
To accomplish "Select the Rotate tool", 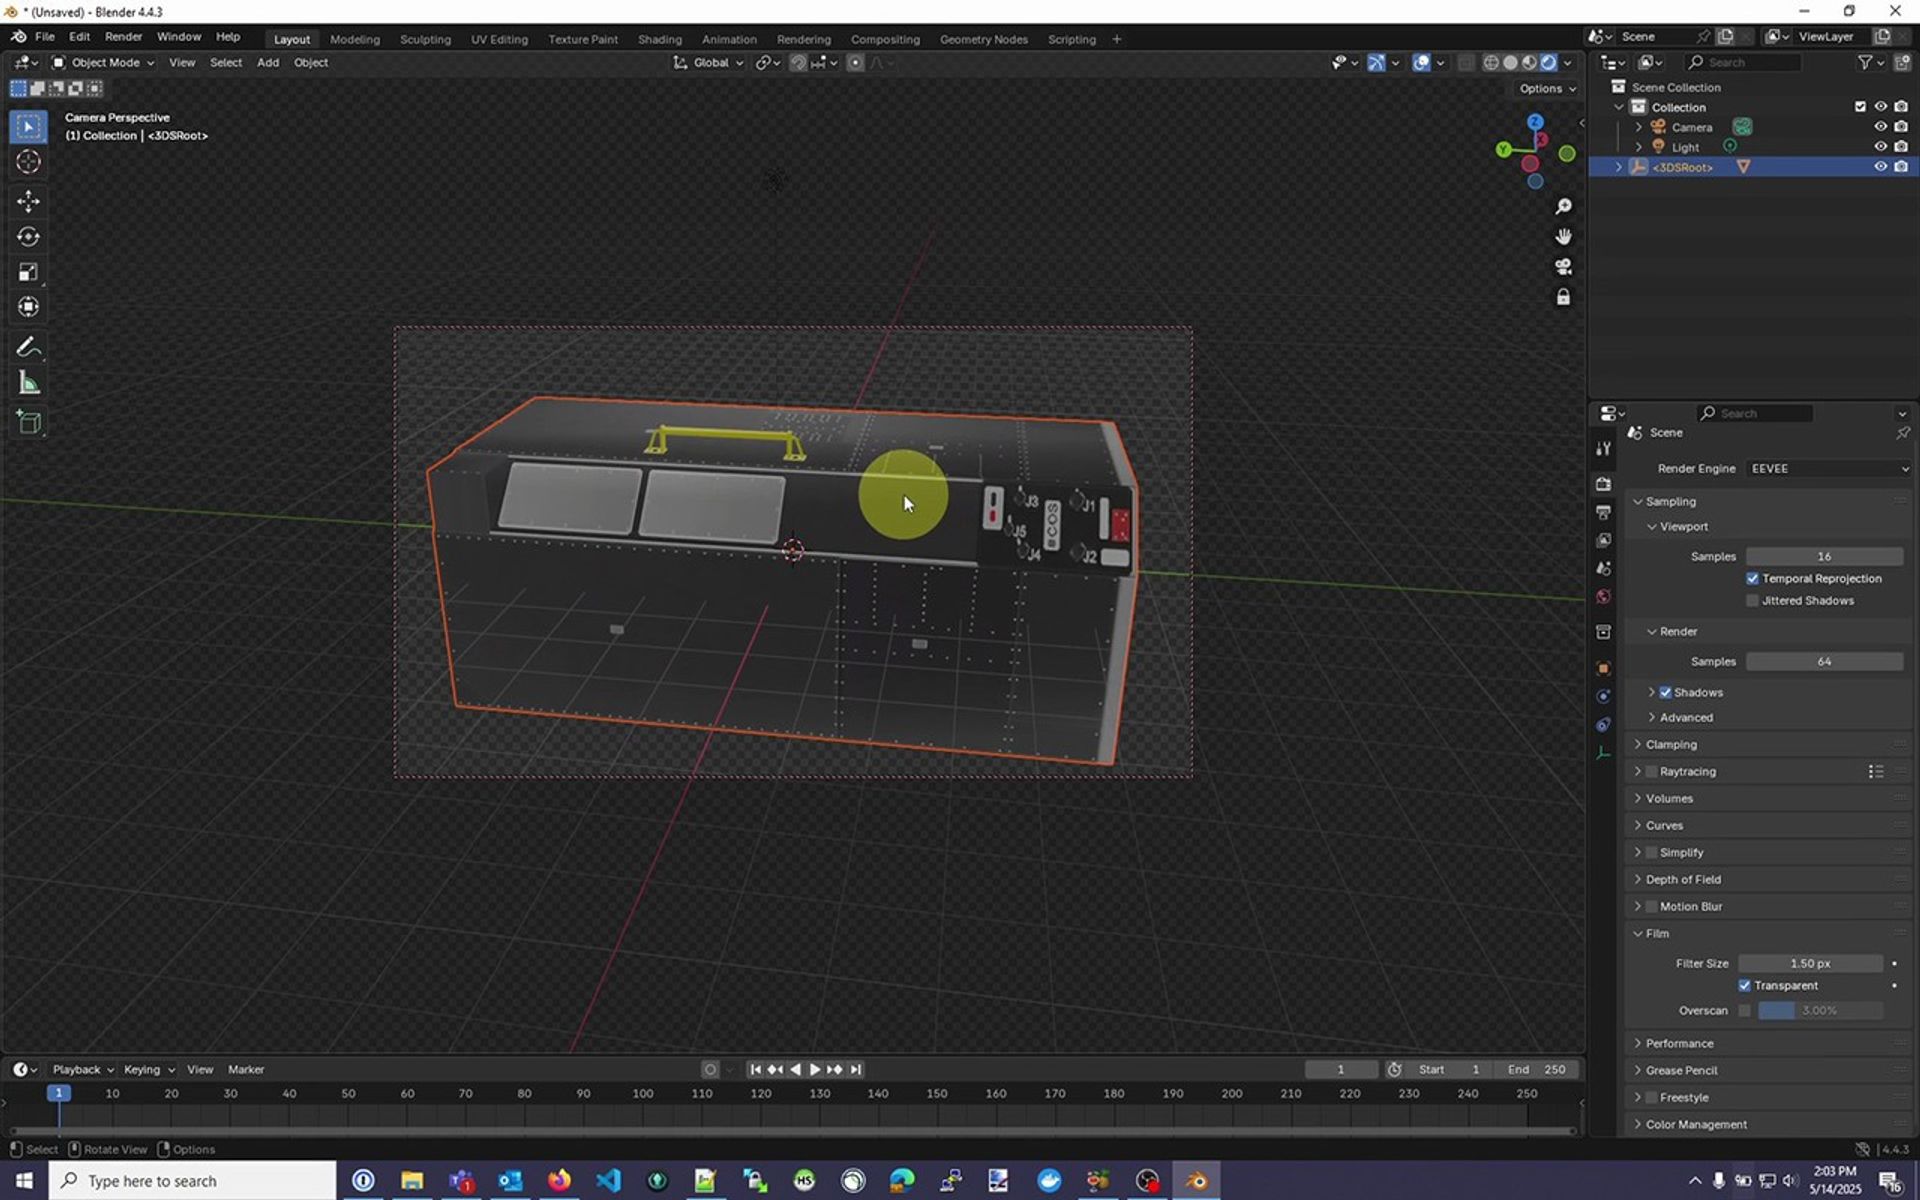I will point(28,237).
